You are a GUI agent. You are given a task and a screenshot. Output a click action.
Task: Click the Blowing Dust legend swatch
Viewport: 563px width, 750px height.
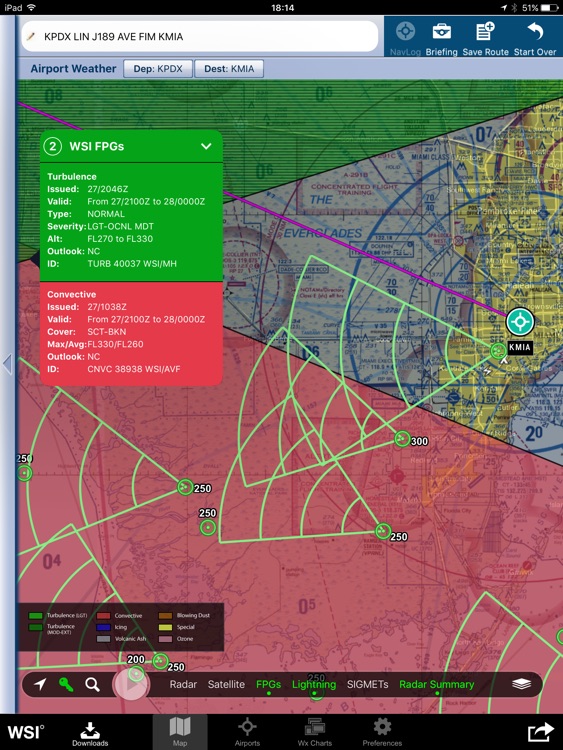[166, 616]
